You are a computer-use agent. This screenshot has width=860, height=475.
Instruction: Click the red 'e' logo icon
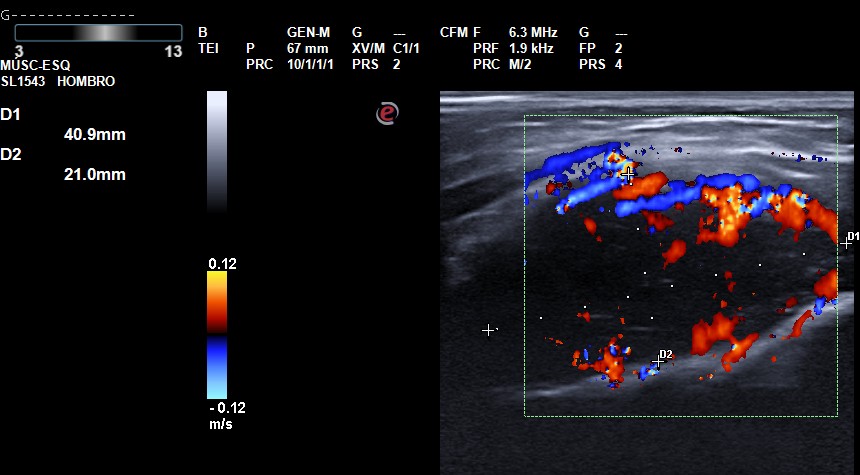tap(387, 114)
